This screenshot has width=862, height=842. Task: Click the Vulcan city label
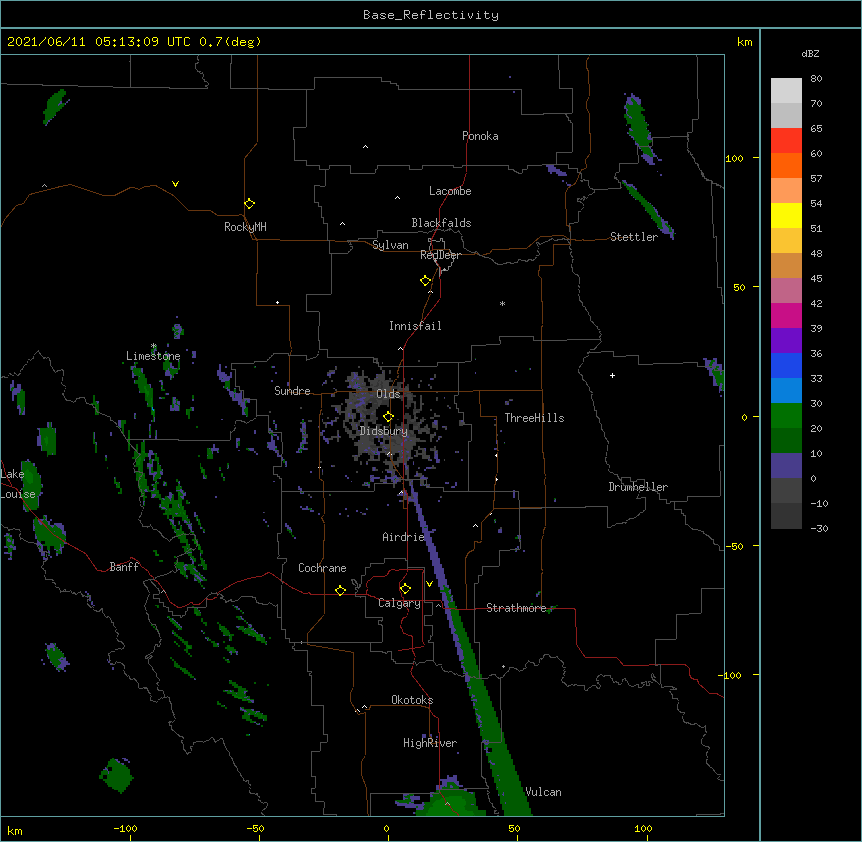(543, 792)
